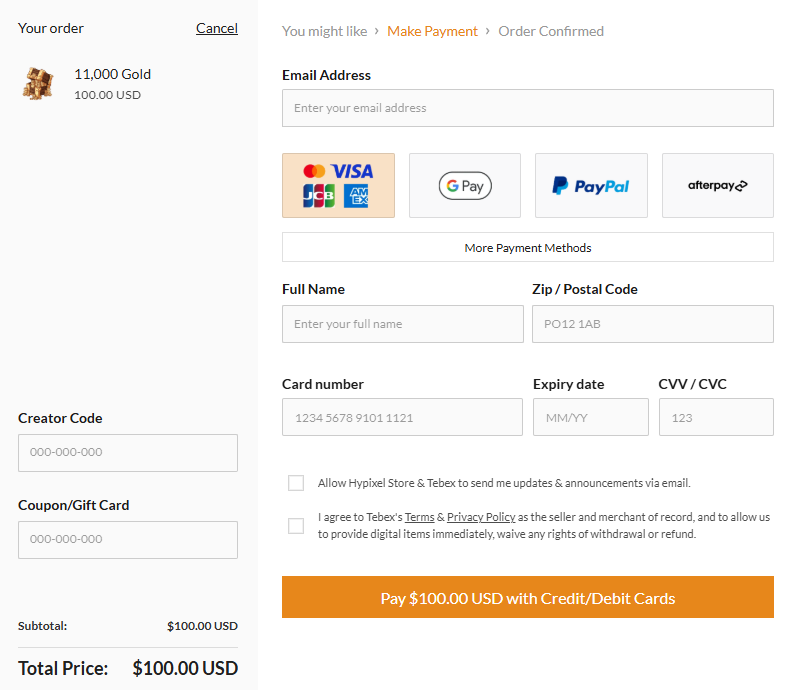Image resolution: width=792 pixels, height=690 pixels.
Task: Expand More Payment Methods
Action: pyautogui.click(x=527, y=247)
